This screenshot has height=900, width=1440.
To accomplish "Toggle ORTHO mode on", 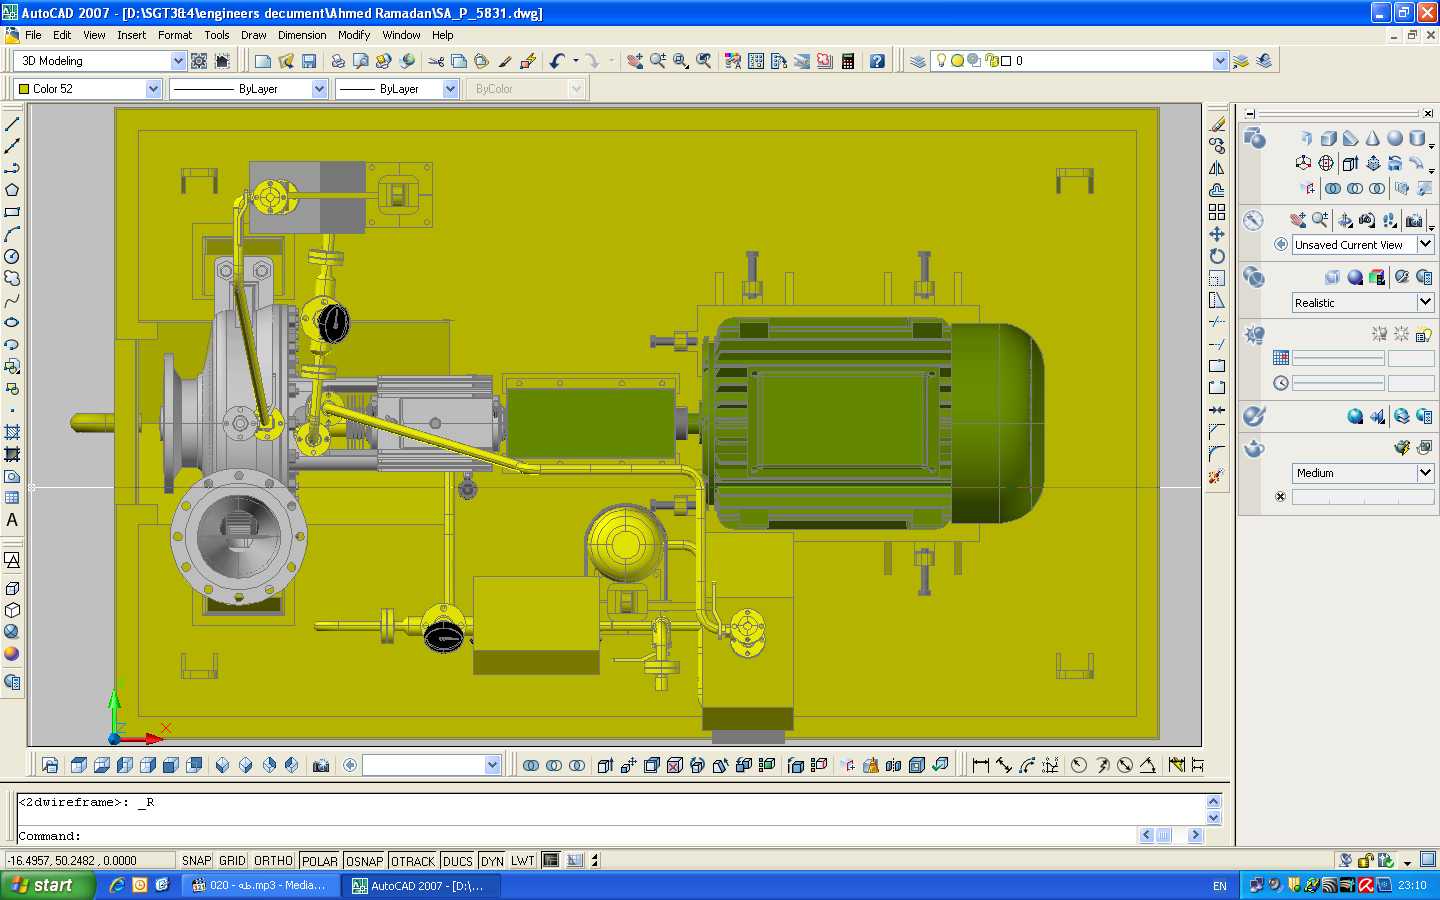I will [273, 860].
